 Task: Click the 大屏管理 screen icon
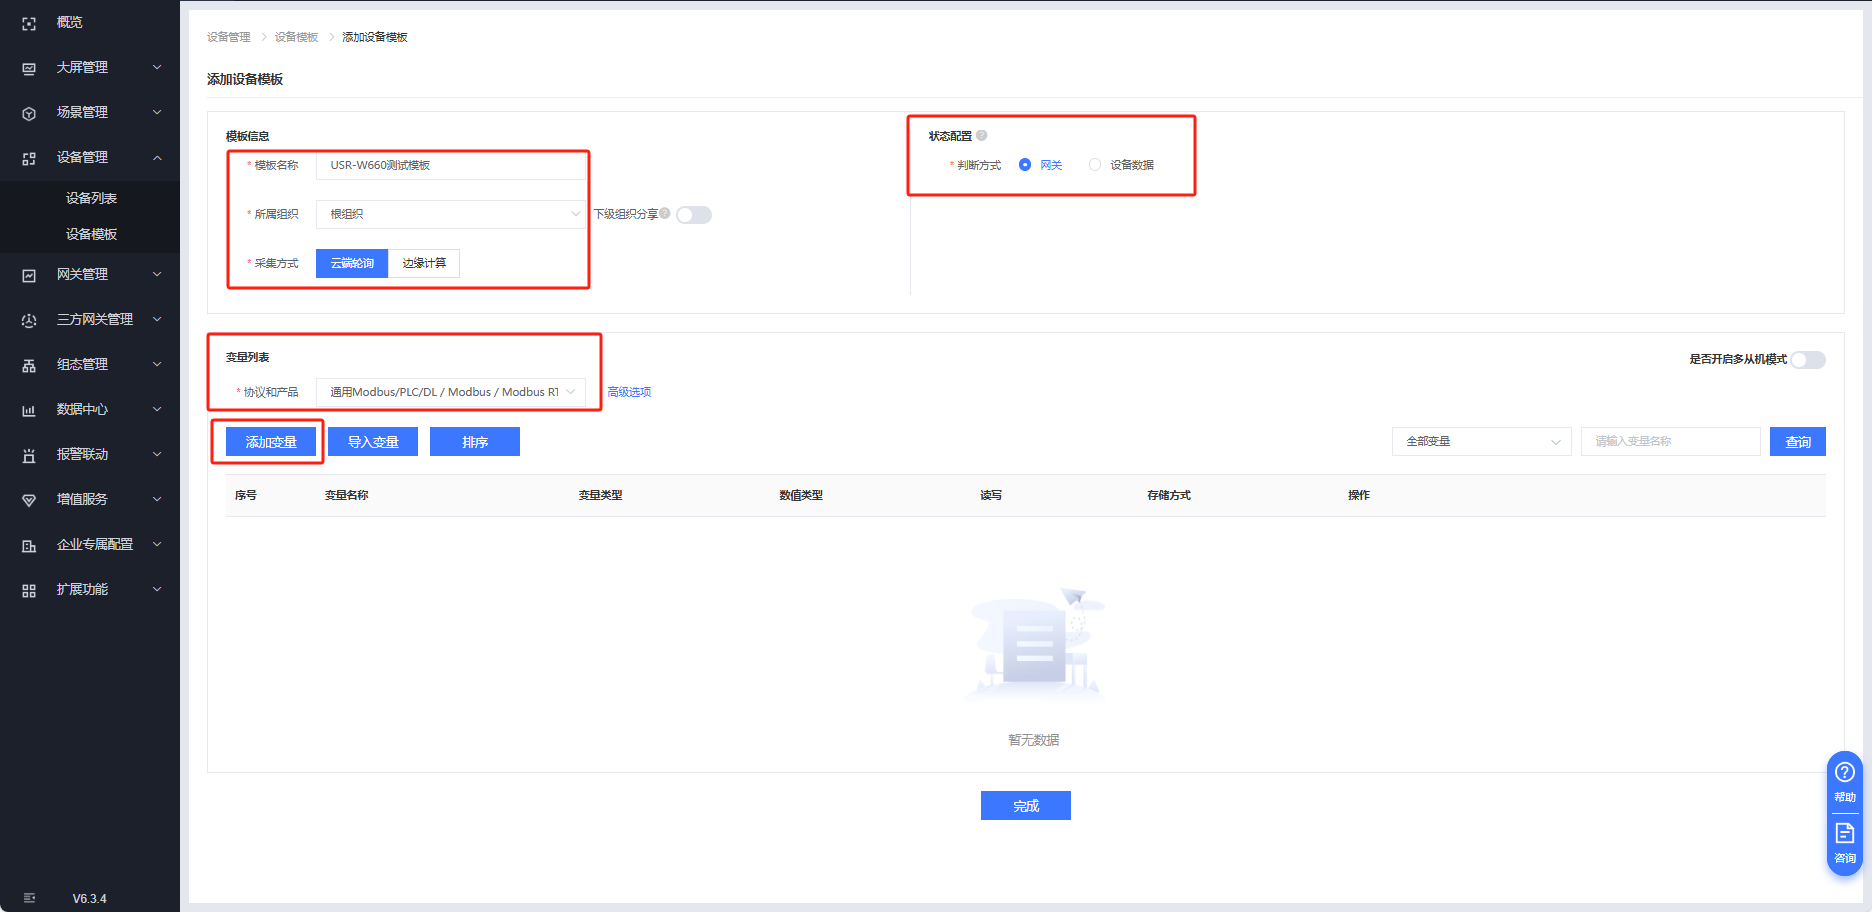(29, 68)
